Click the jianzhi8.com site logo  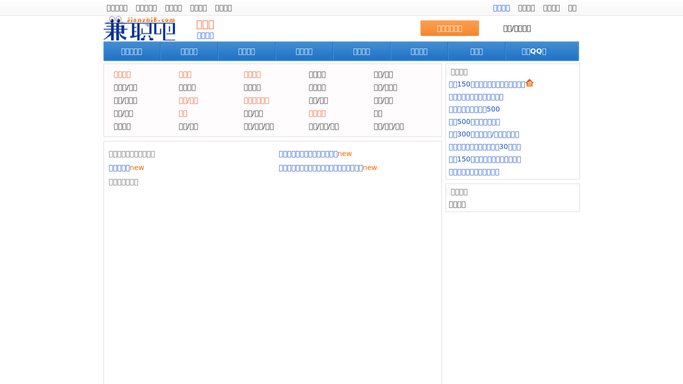point(139,29)
